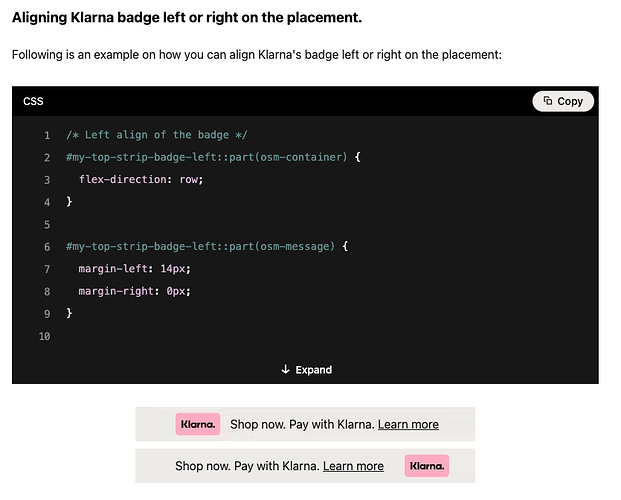
Task: Click line number 10 in the code gutter
Action: pos(44,336)
